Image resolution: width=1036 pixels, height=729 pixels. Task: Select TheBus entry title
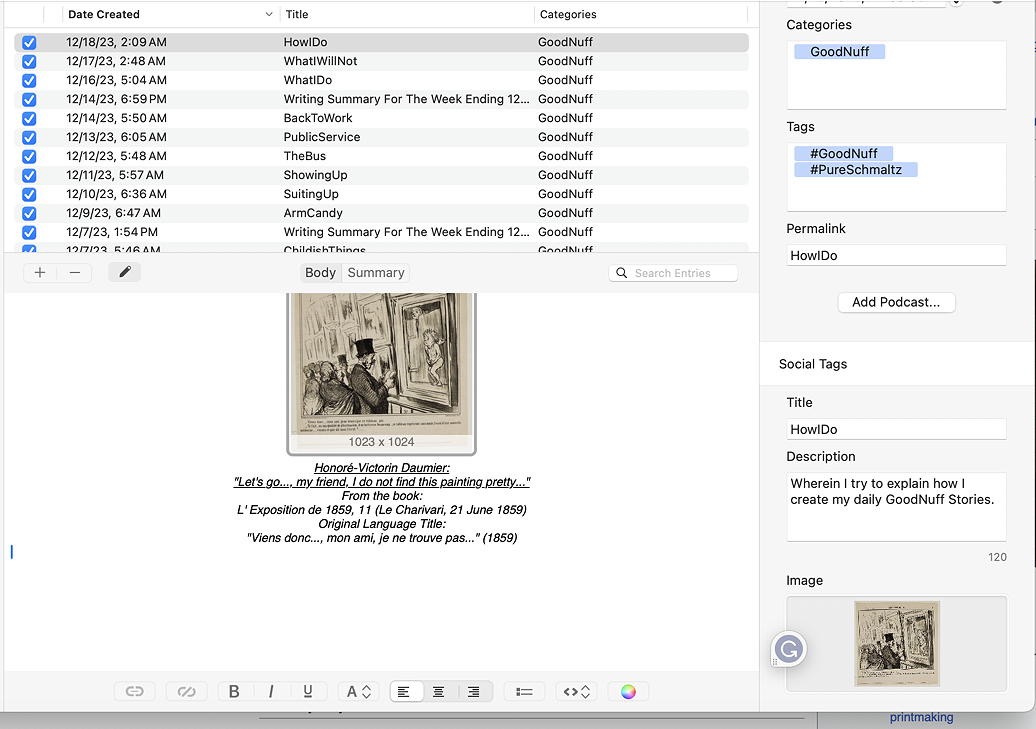(x=305, y=157)
